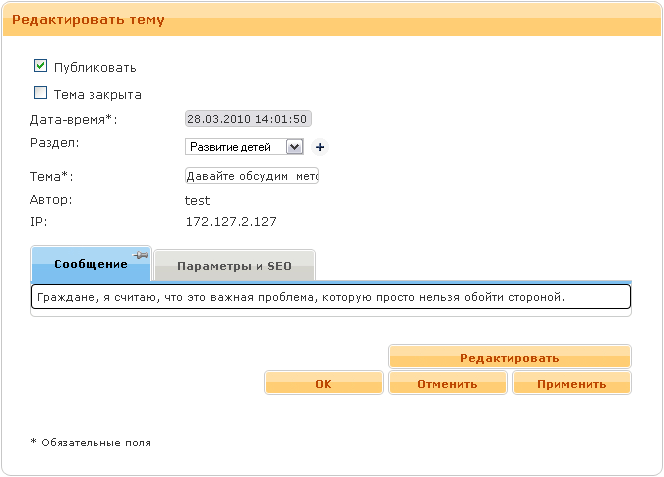Click the Тема закрыта label text
The height and width of the screenshot is (477, 664).
pos(97,95)
